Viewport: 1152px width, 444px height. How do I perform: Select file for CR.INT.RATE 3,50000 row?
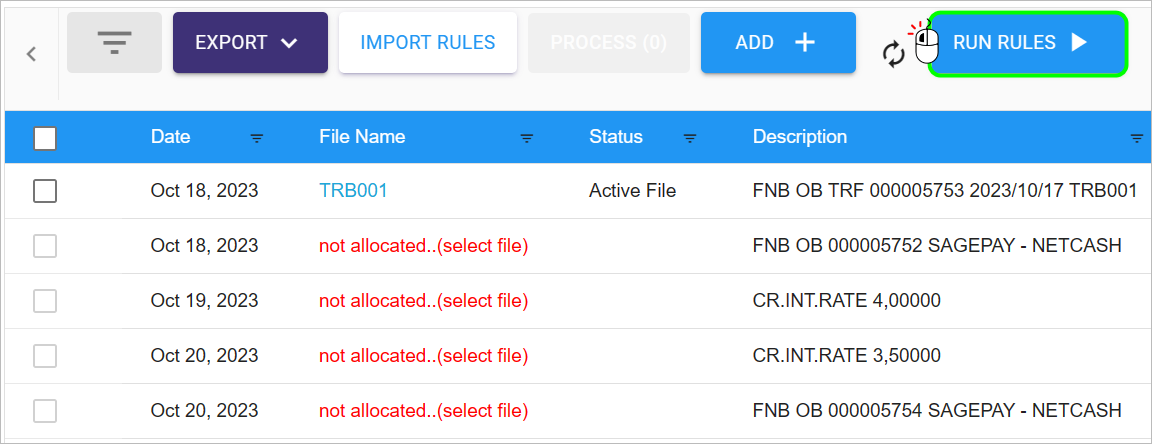(x=423, y=356)
